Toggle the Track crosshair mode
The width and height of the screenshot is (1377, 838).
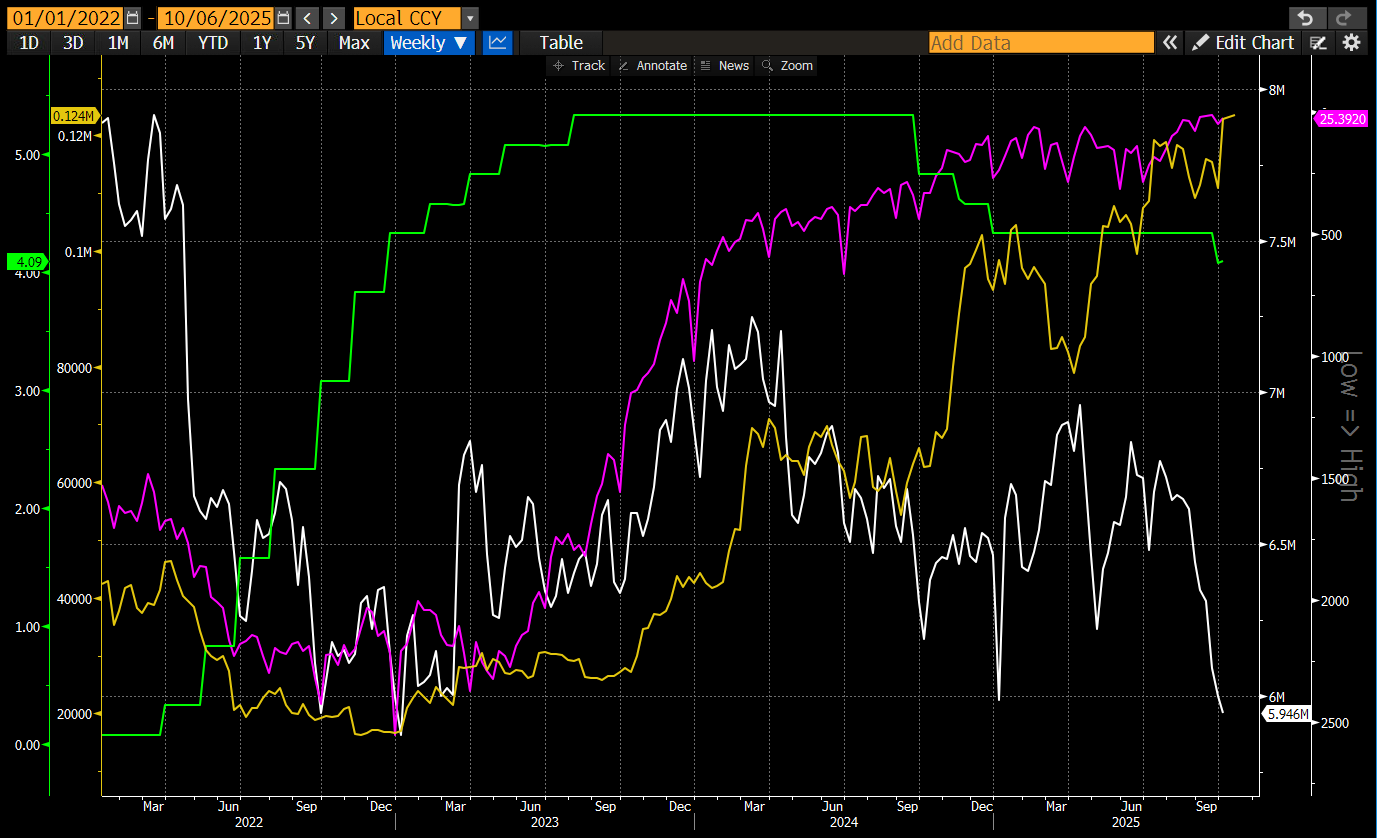578,65
